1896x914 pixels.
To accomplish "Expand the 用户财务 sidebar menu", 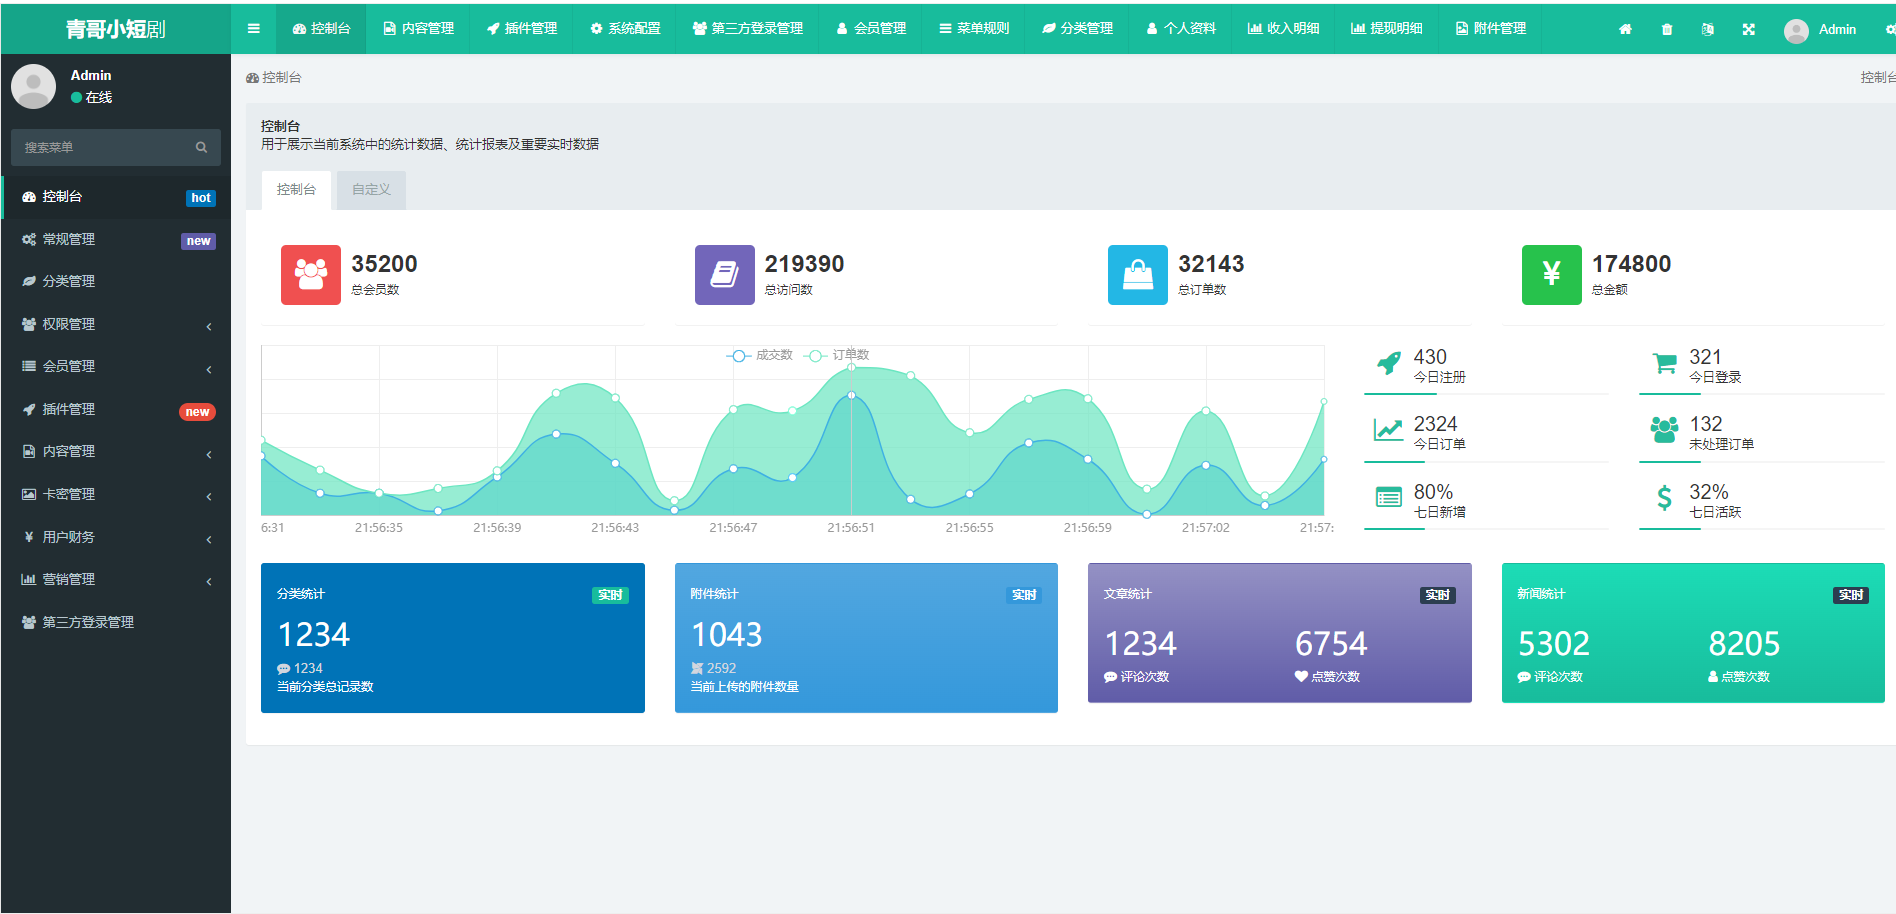I will pyautogui.click(x=116, y=537).
